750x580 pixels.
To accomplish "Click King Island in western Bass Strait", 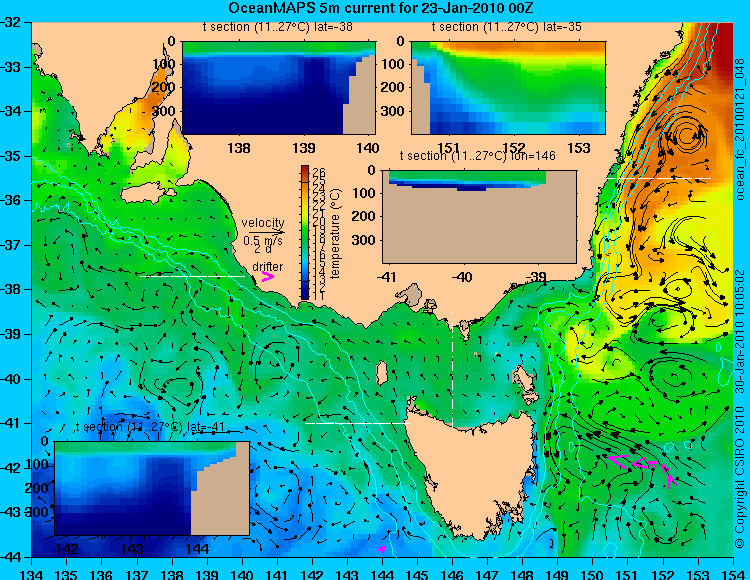I will point(381,373).
